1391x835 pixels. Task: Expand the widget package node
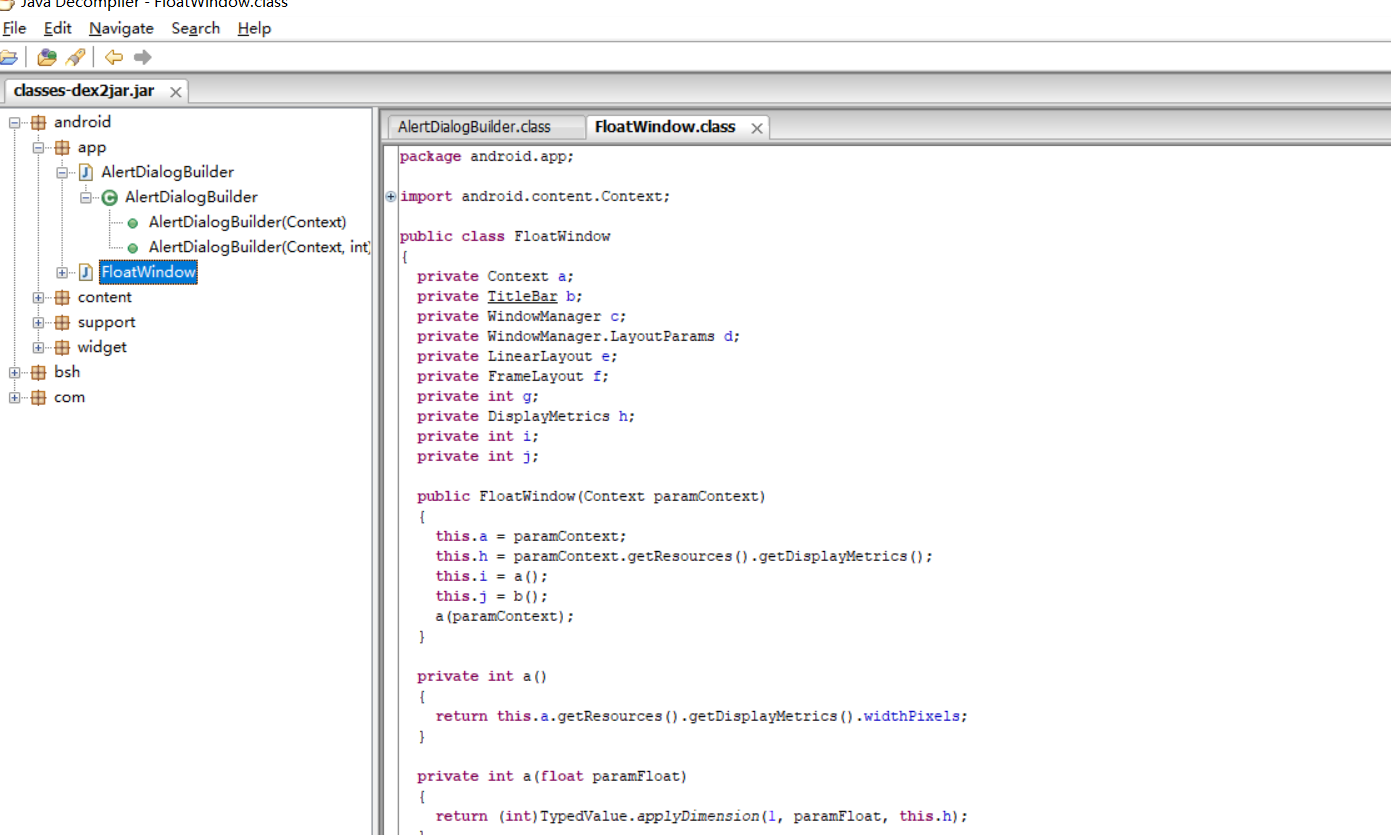coord(38,347)
